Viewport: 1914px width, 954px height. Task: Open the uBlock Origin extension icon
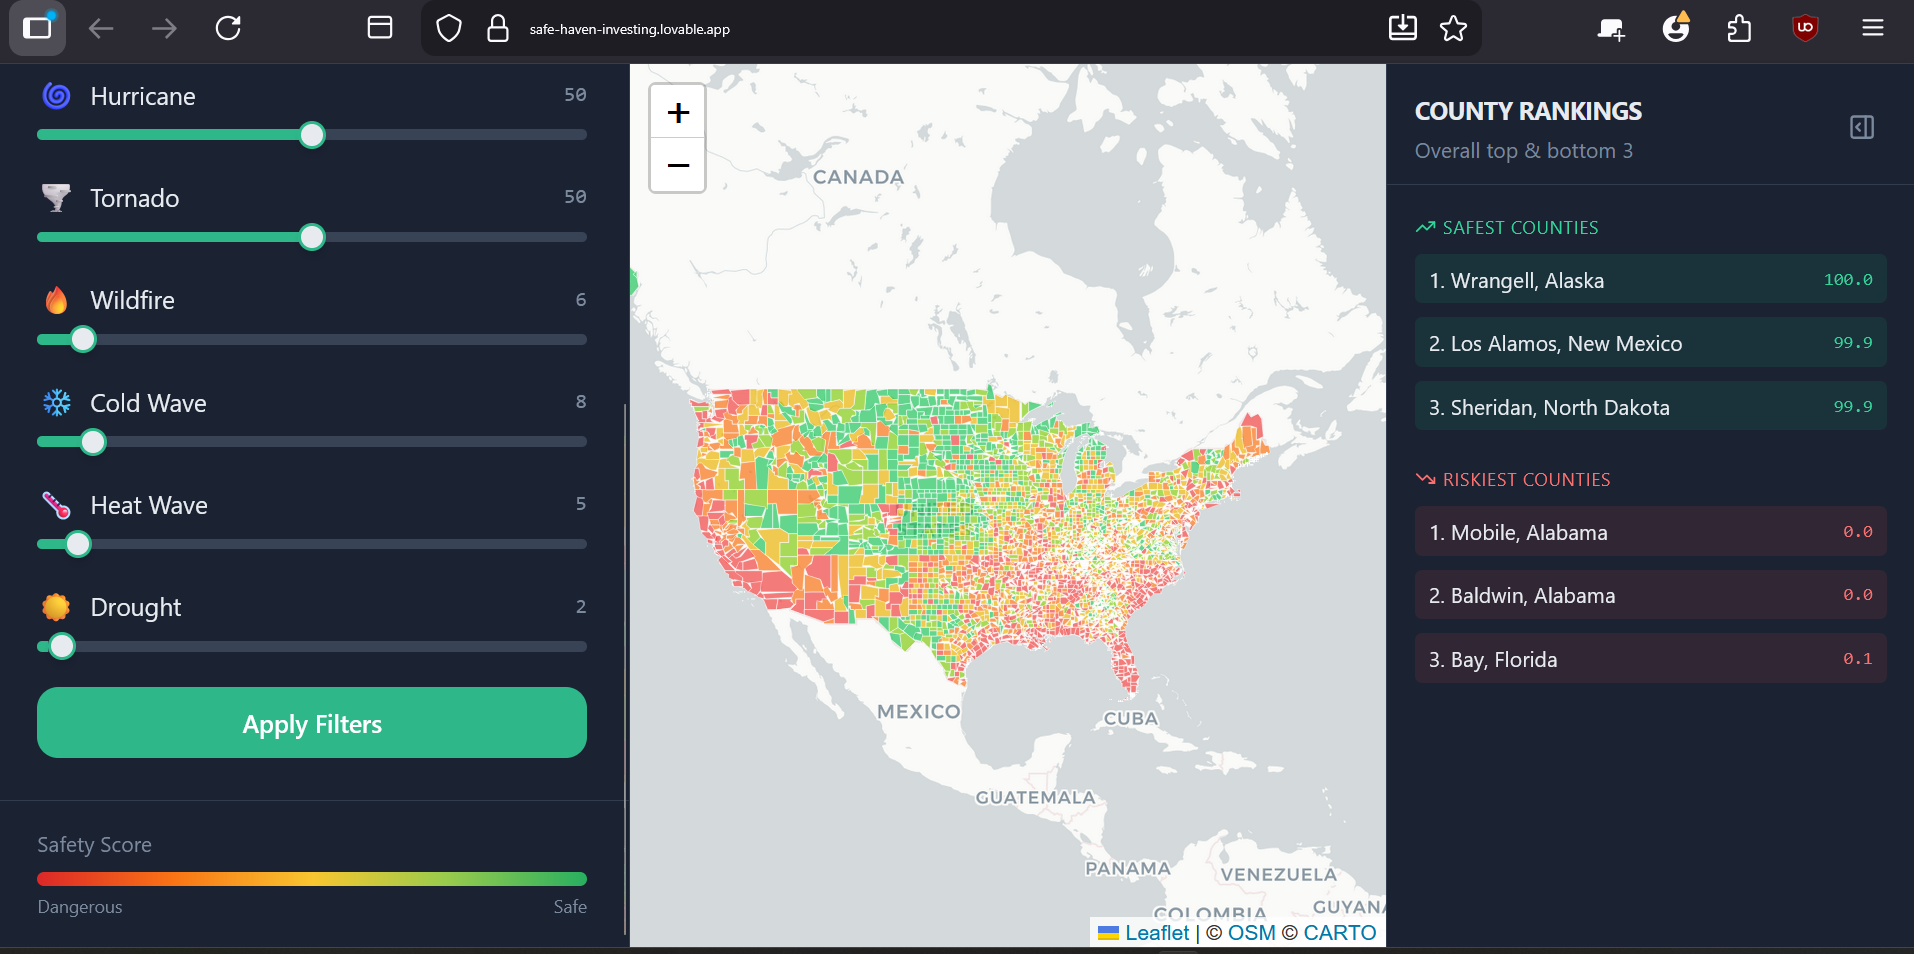(1805, 28)
